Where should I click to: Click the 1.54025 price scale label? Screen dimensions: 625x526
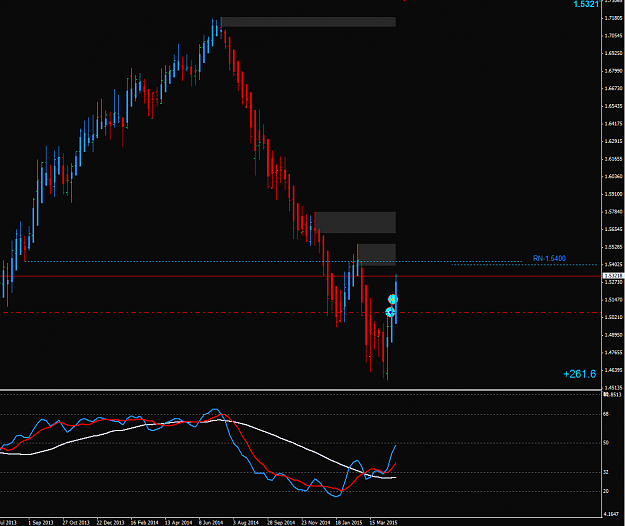point(613,265)
